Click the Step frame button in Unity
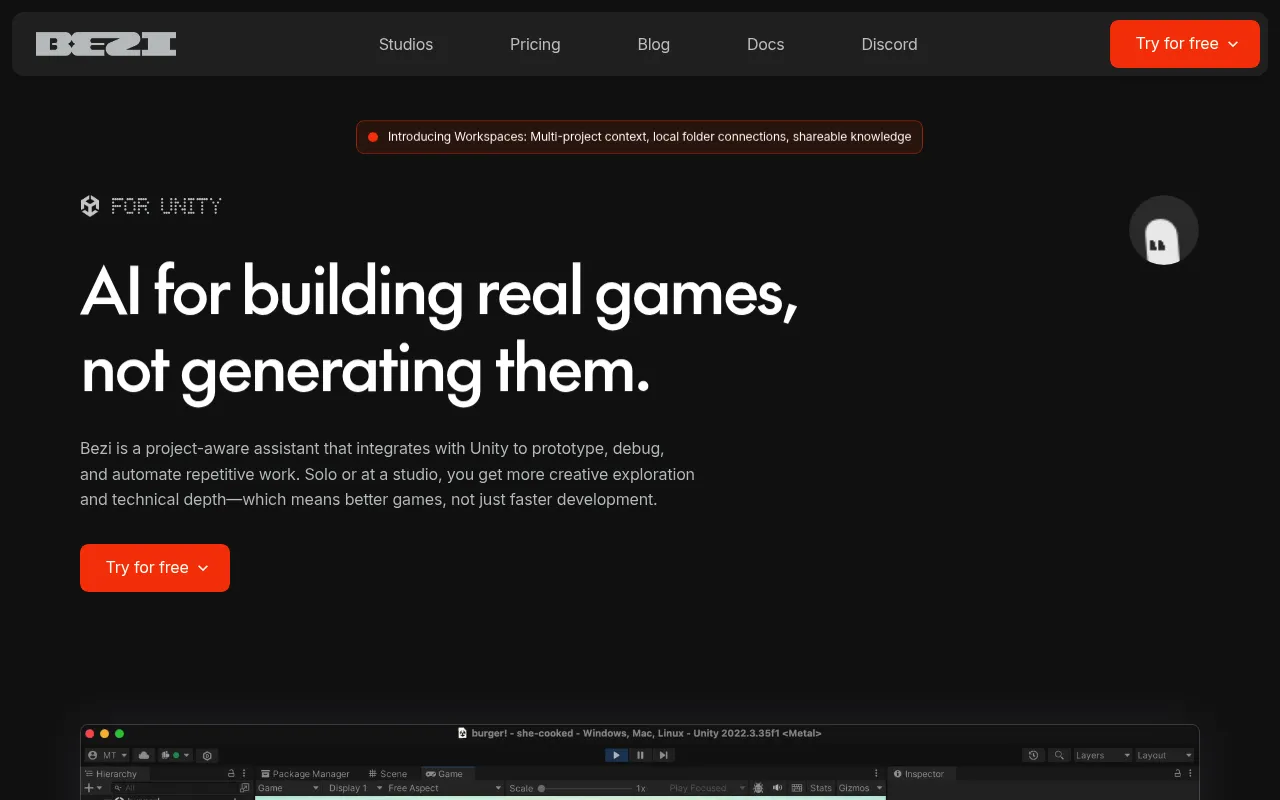 [x=663, y=755]
